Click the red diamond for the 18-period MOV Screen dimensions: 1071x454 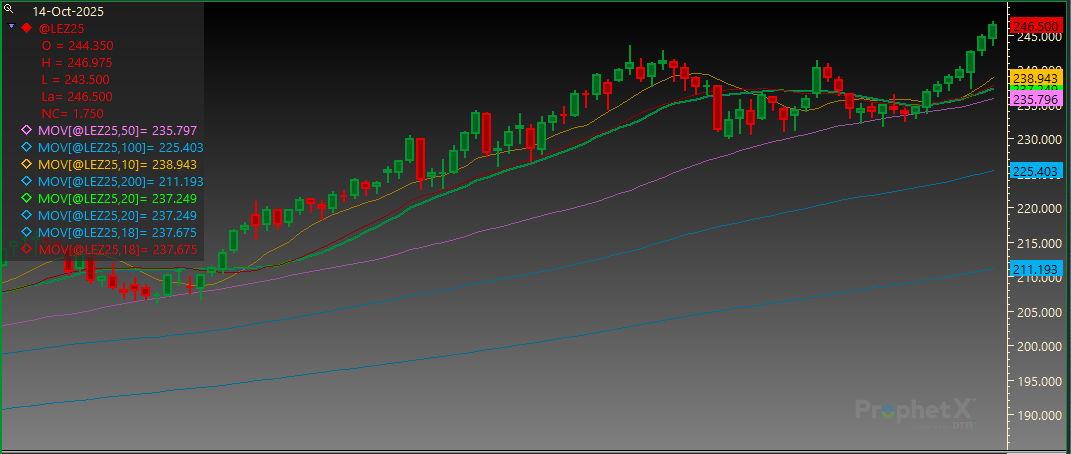tap(27, 249)
